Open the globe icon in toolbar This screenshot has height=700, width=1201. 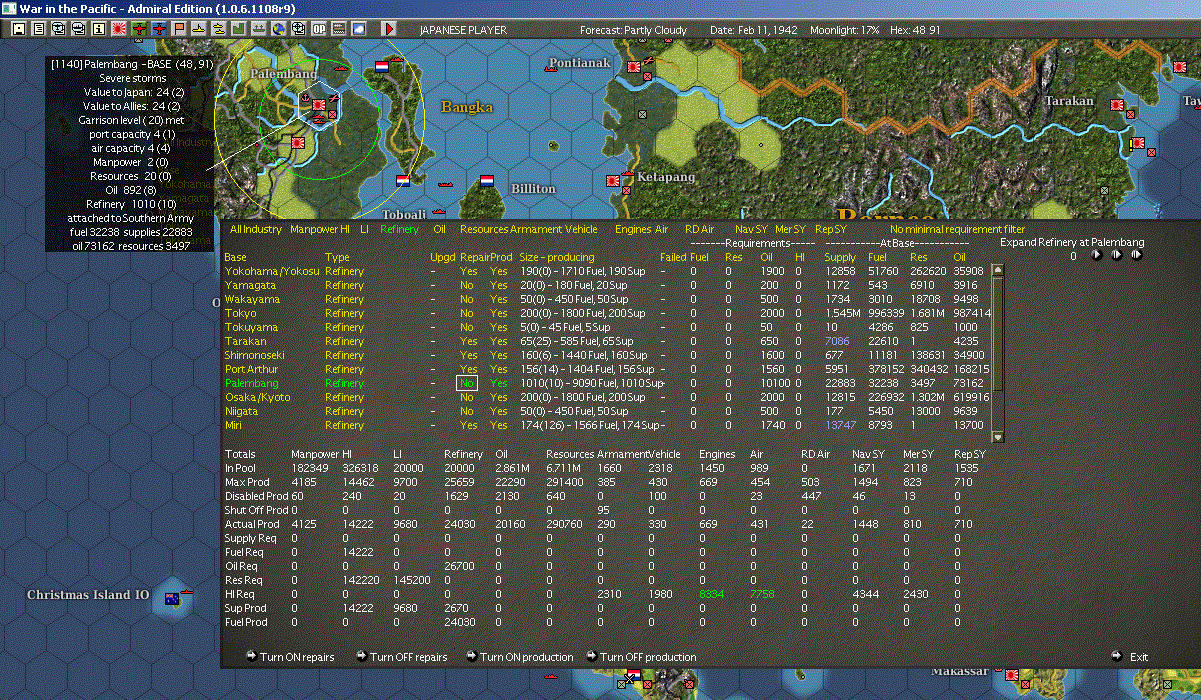[277, 30]
